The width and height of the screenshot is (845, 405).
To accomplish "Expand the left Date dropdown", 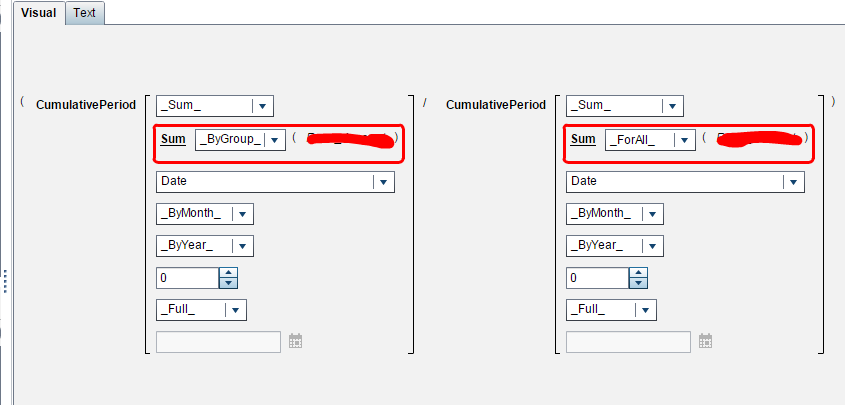I will coord(383,182).
